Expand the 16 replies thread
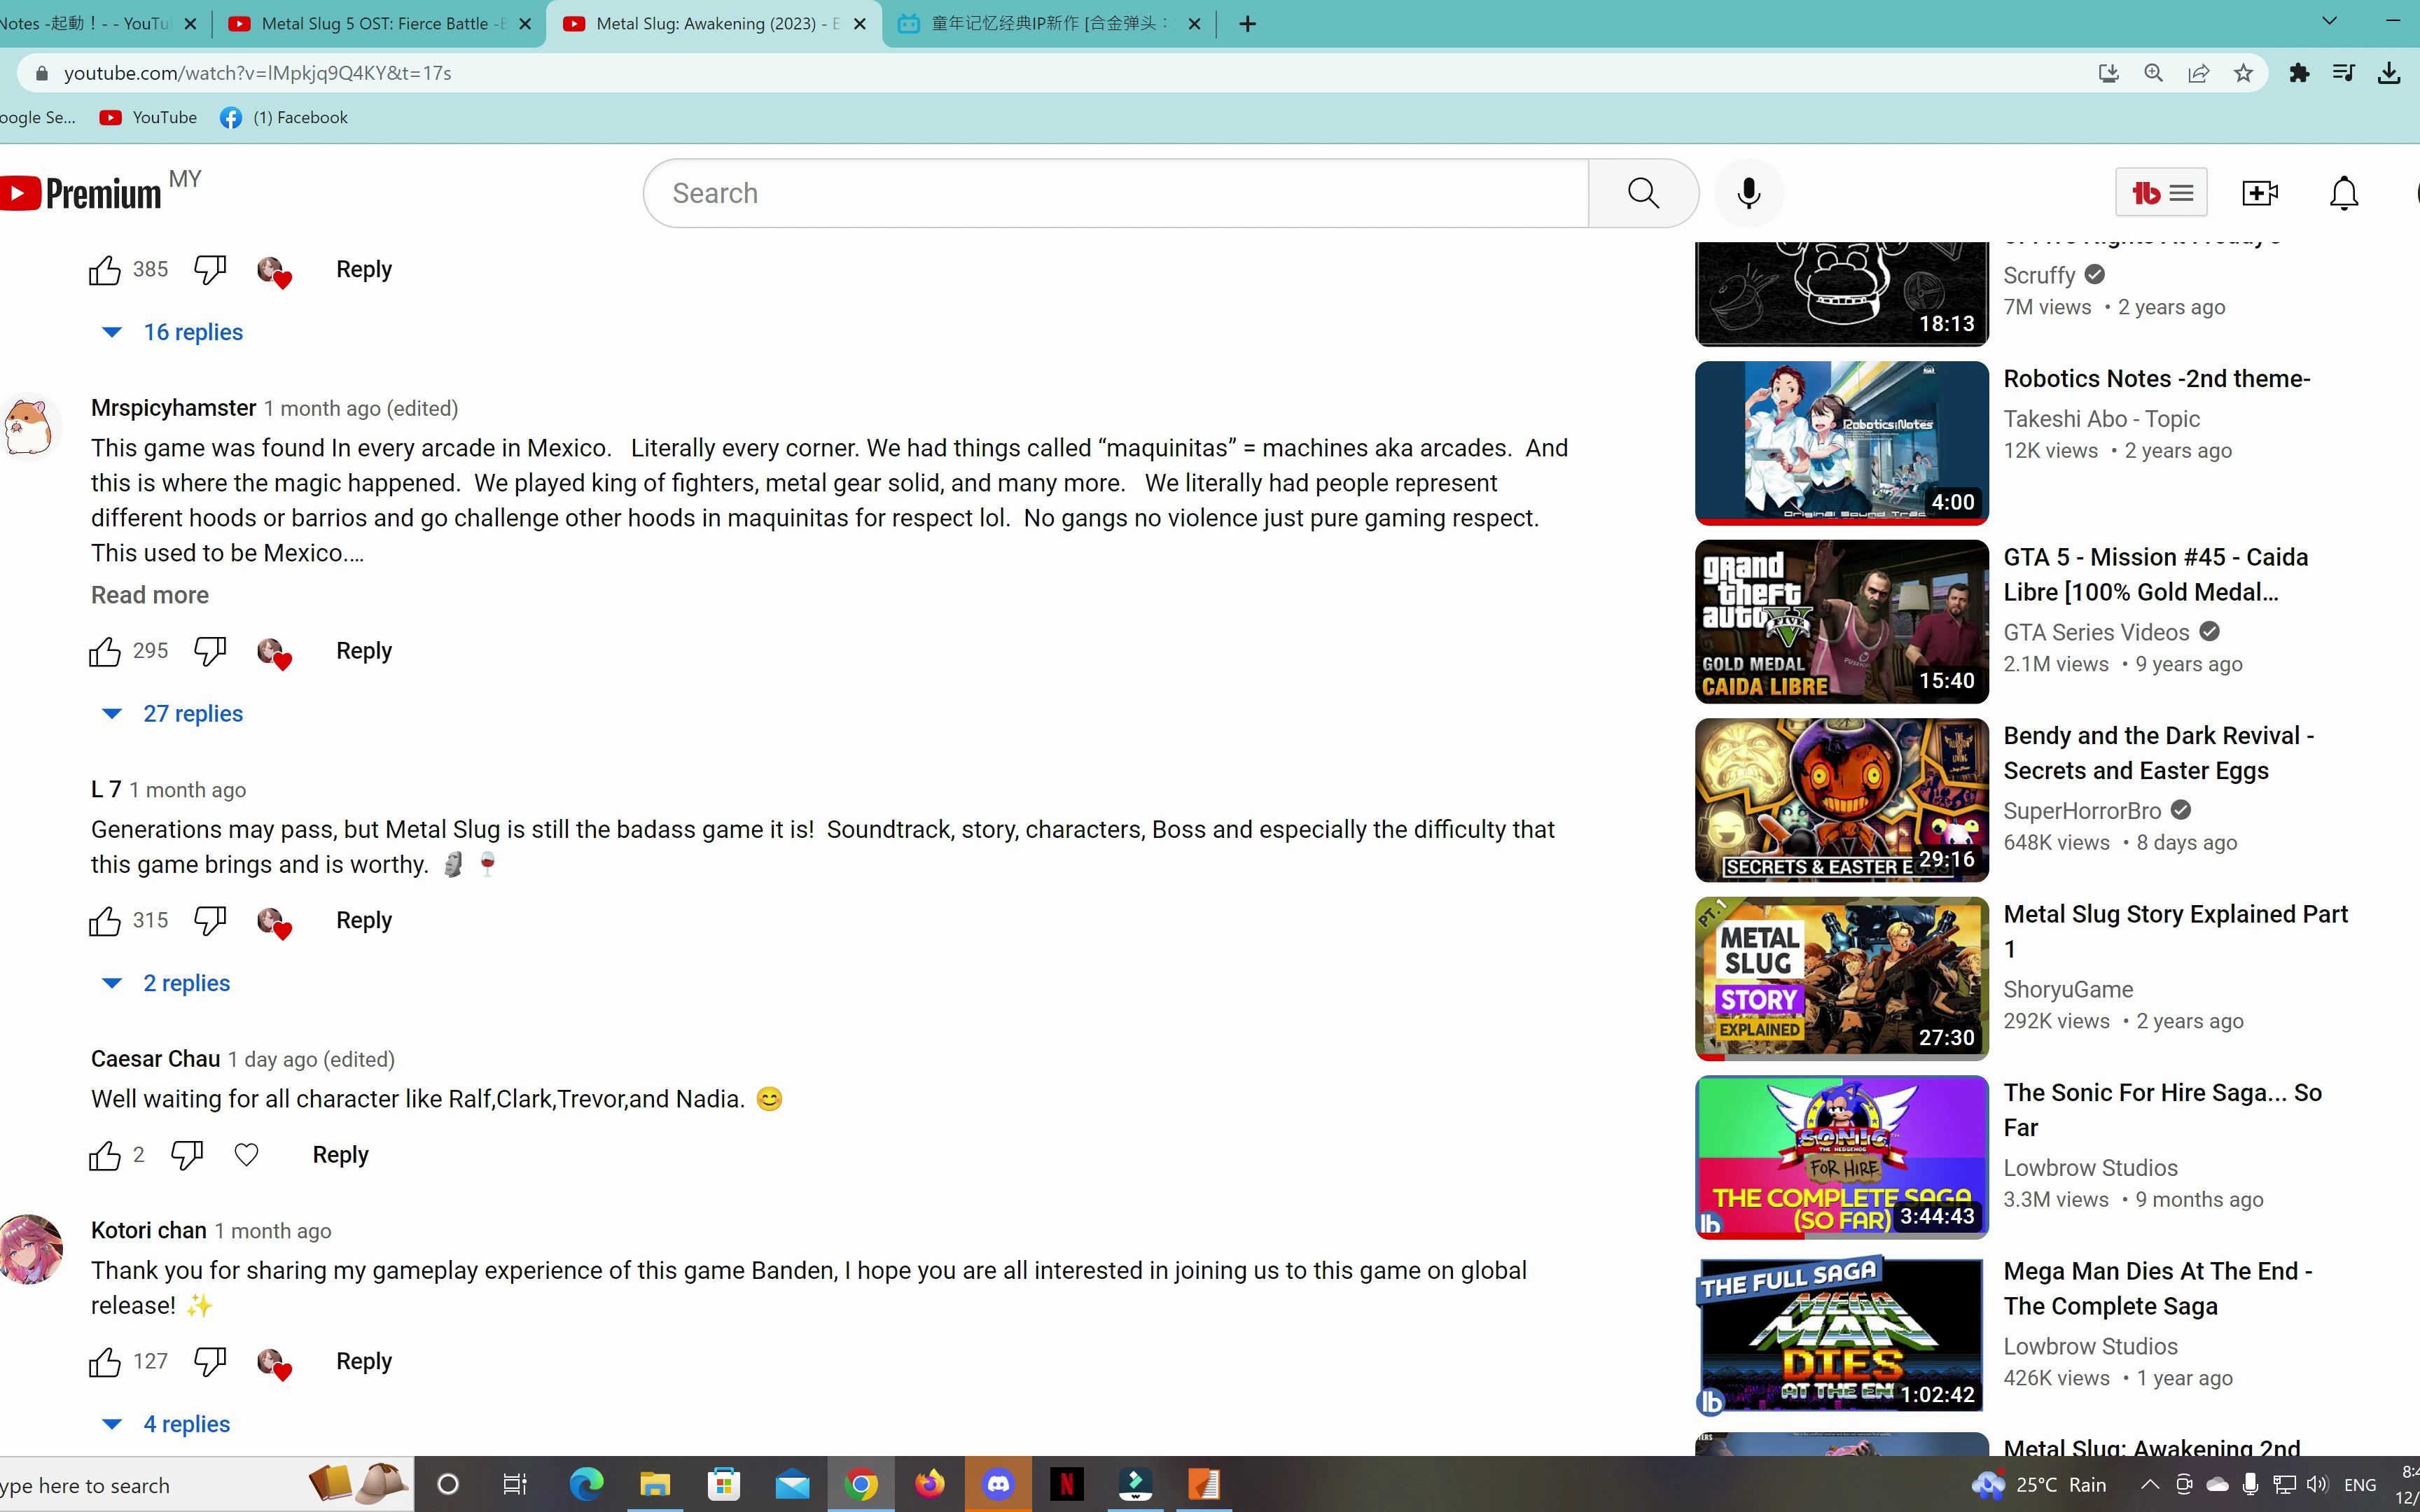Viewport: 2420px width, 1512px height. (192, 332)
